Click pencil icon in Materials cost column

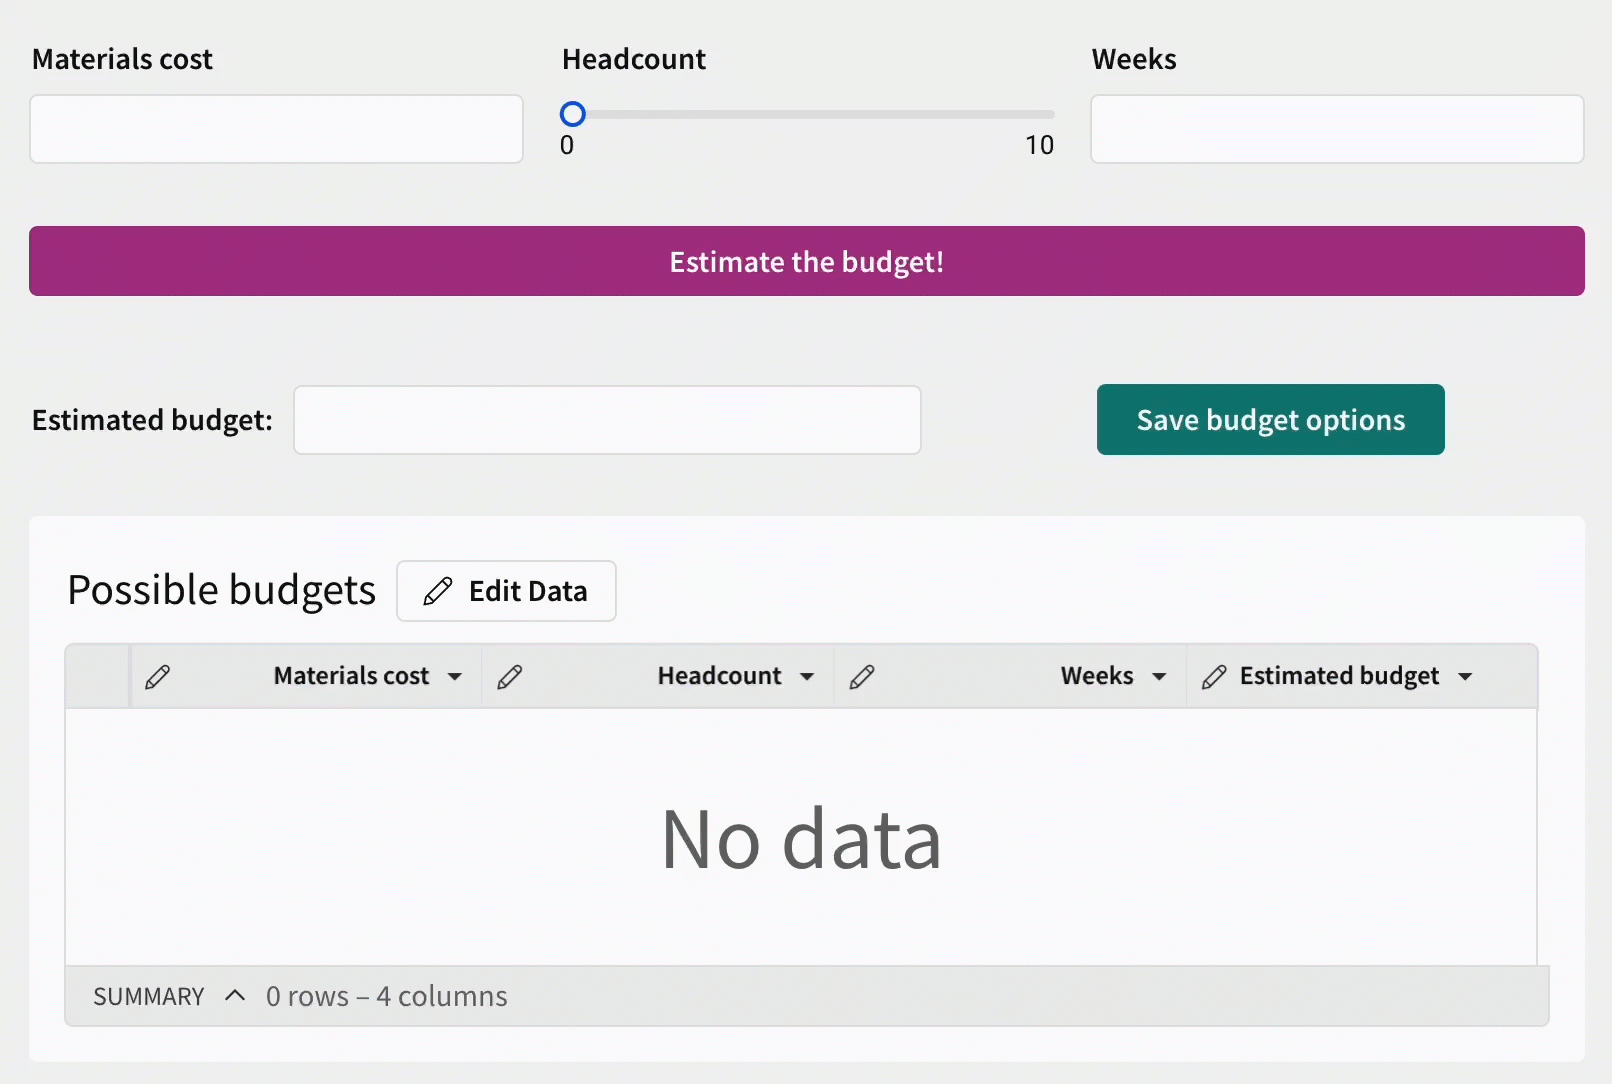click(157, 677)
